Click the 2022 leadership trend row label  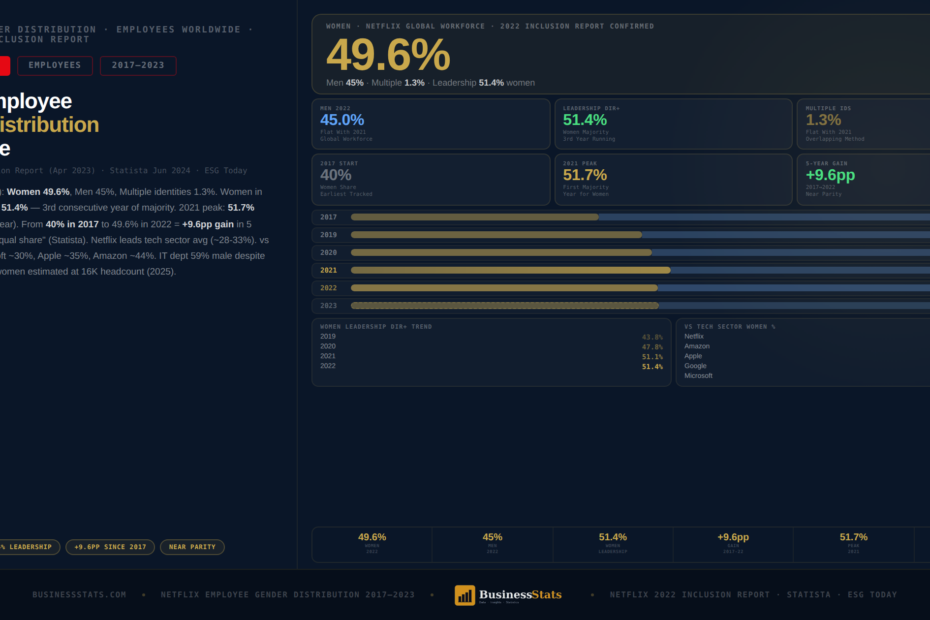tap(328, 366)
